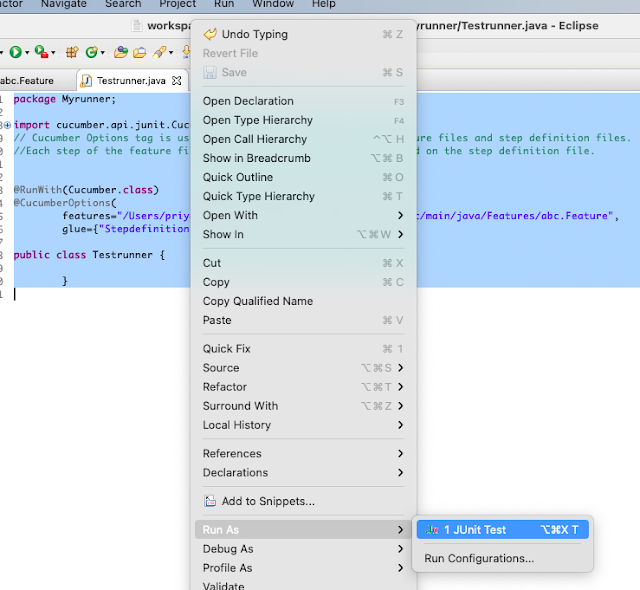Viewport: 640px width, 590px height.
Task: Click the Search flashlight toolbar icon
Action: click(x=159, y=52)
